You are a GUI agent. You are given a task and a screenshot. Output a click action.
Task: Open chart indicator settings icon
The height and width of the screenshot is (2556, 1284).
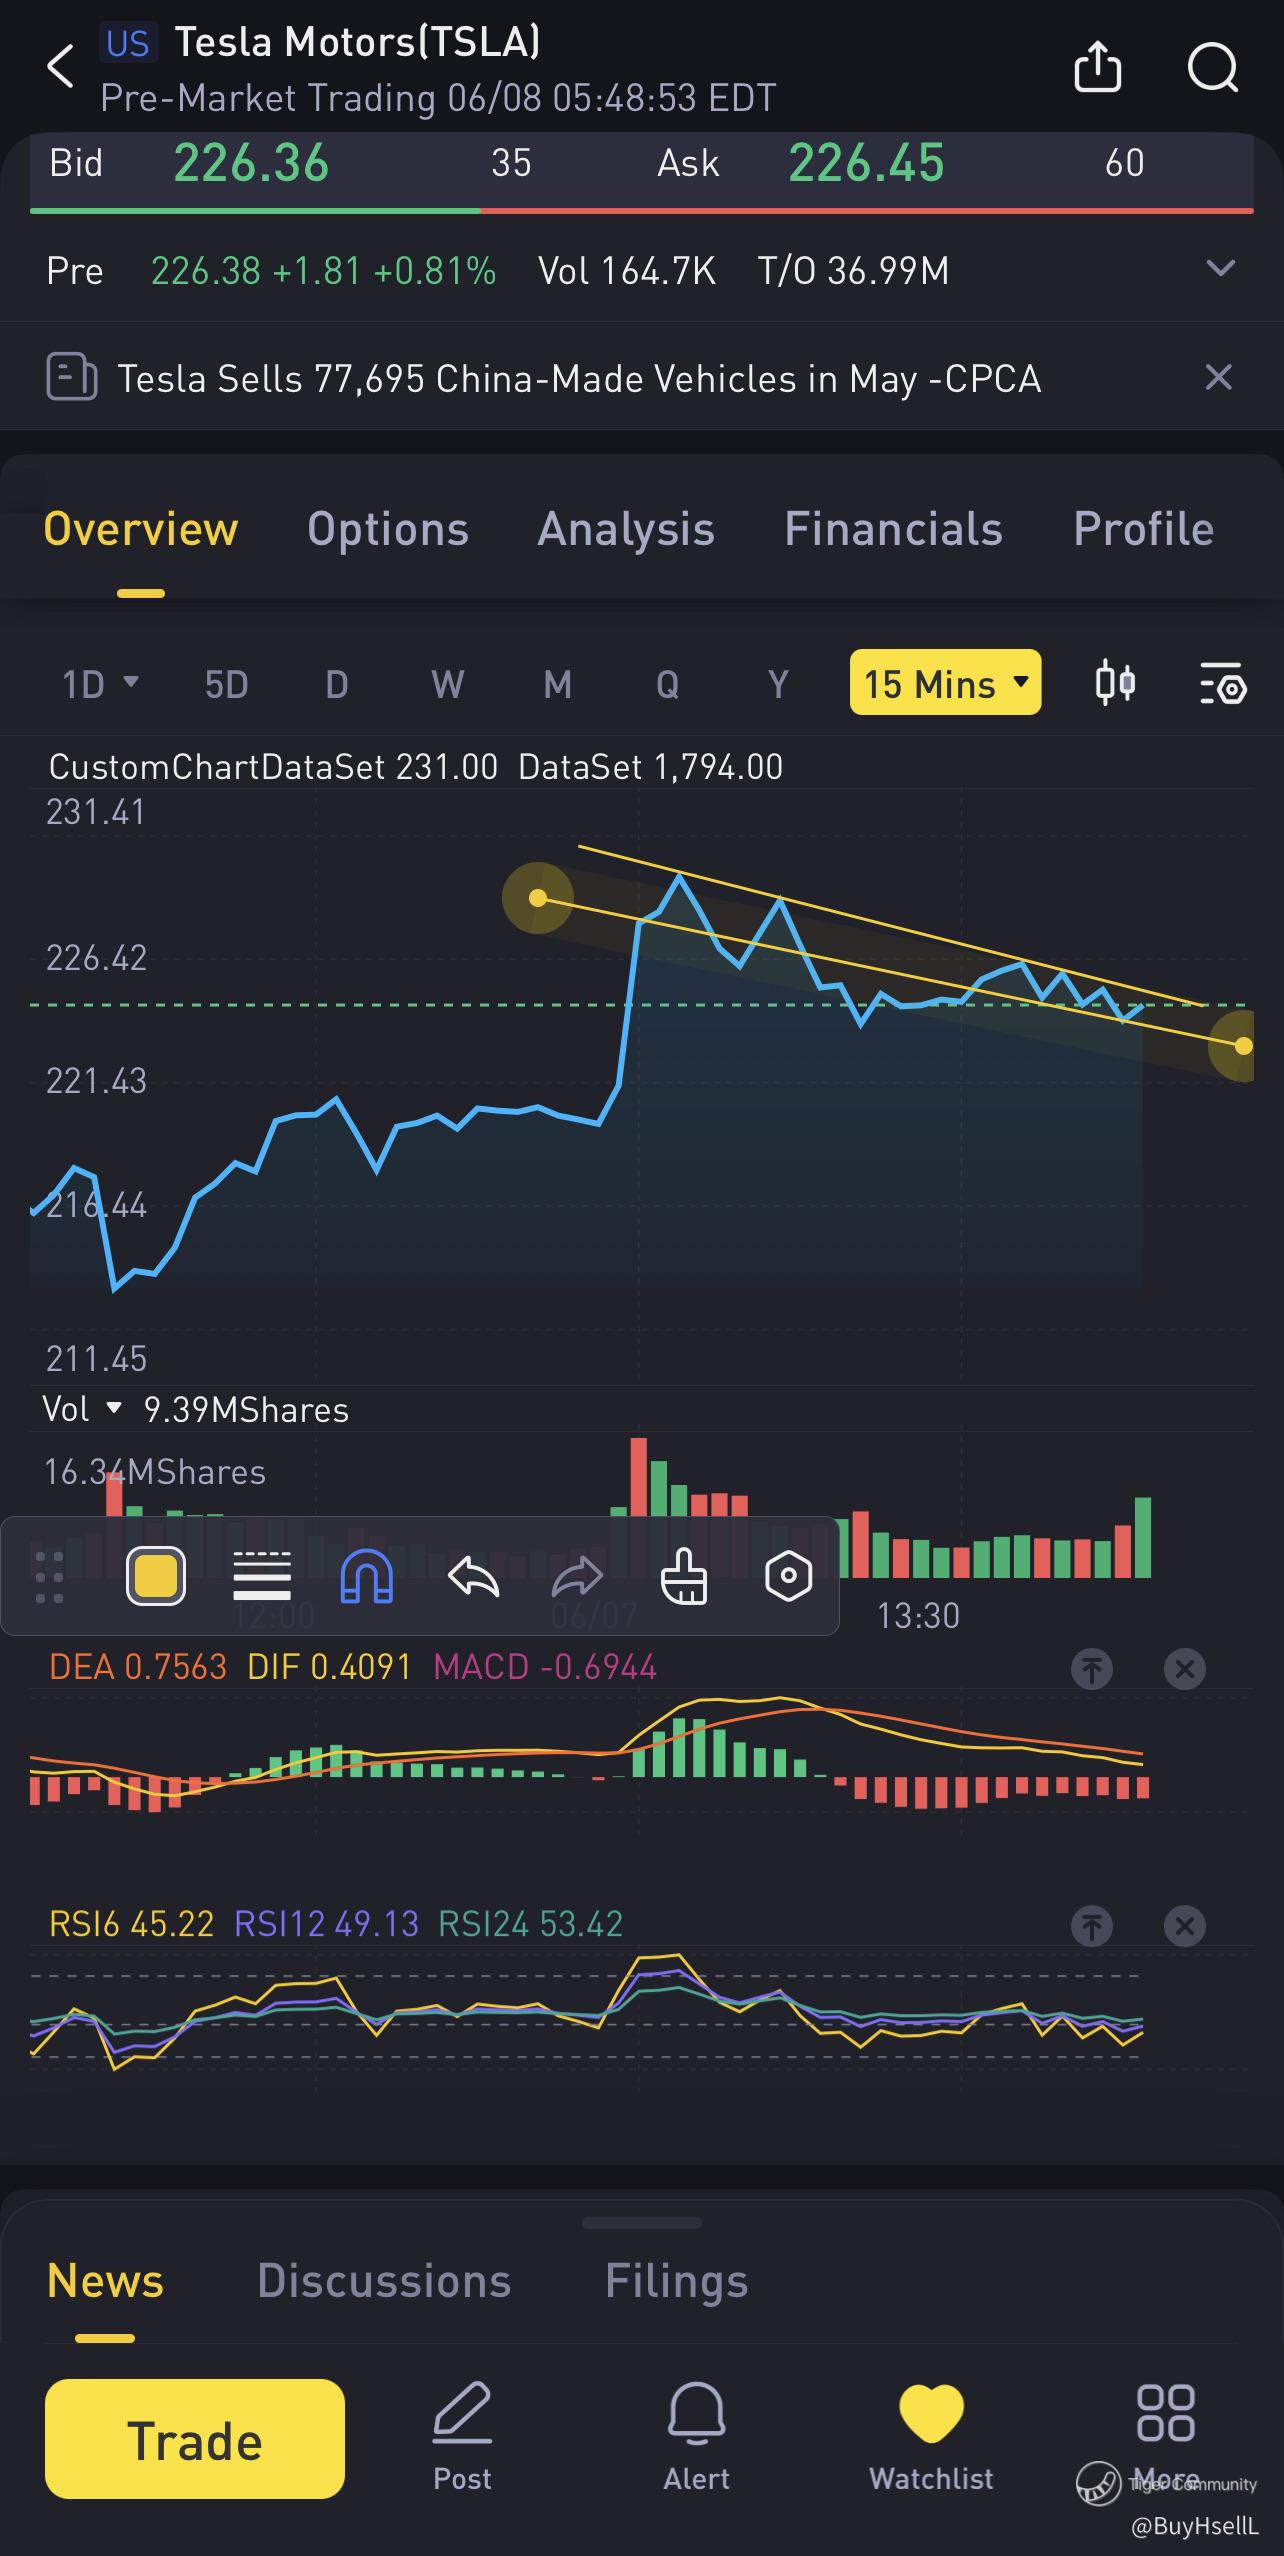1222,684
